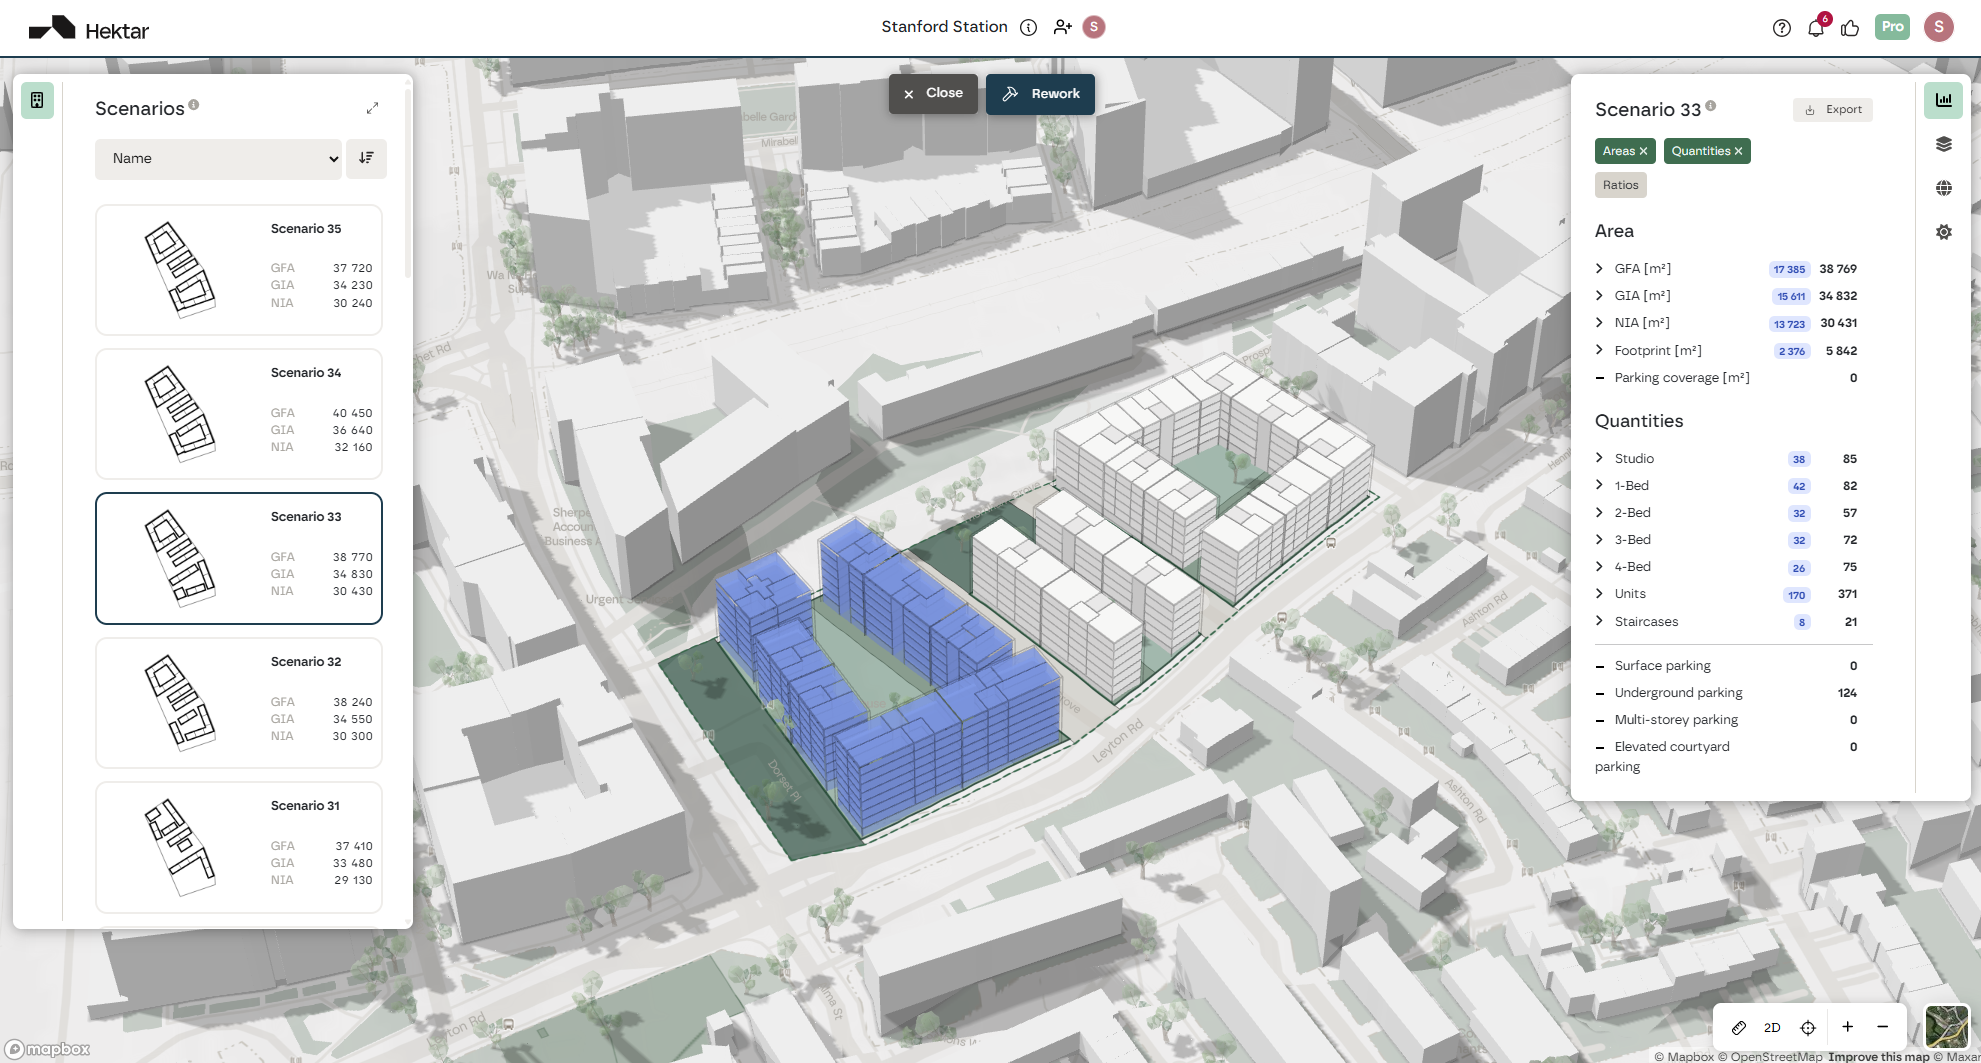Select the ruler measure tool
The width and height of the screenshot is (1981, 1063).
tap(1739, 1027)
